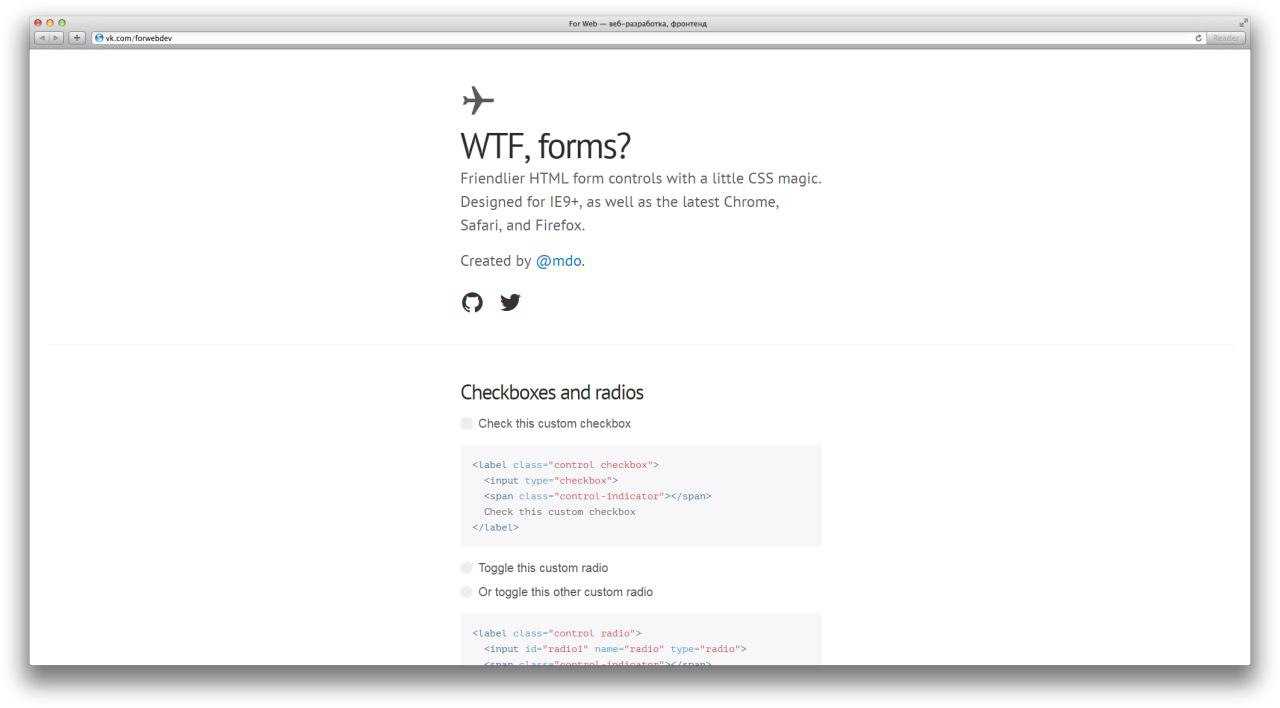Click the site favicon in address bar
The height and width of the screenshot is (708, 1280).
click(99, 38)
